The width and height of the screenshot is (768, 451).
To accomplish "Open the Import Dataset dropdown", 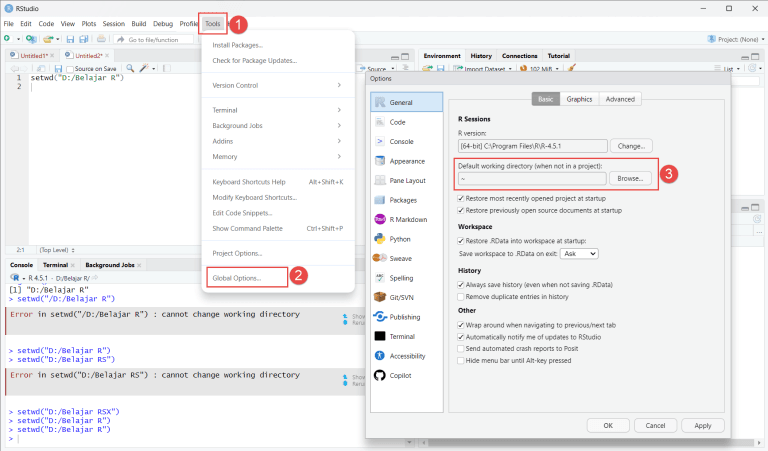I will (483, 69).
